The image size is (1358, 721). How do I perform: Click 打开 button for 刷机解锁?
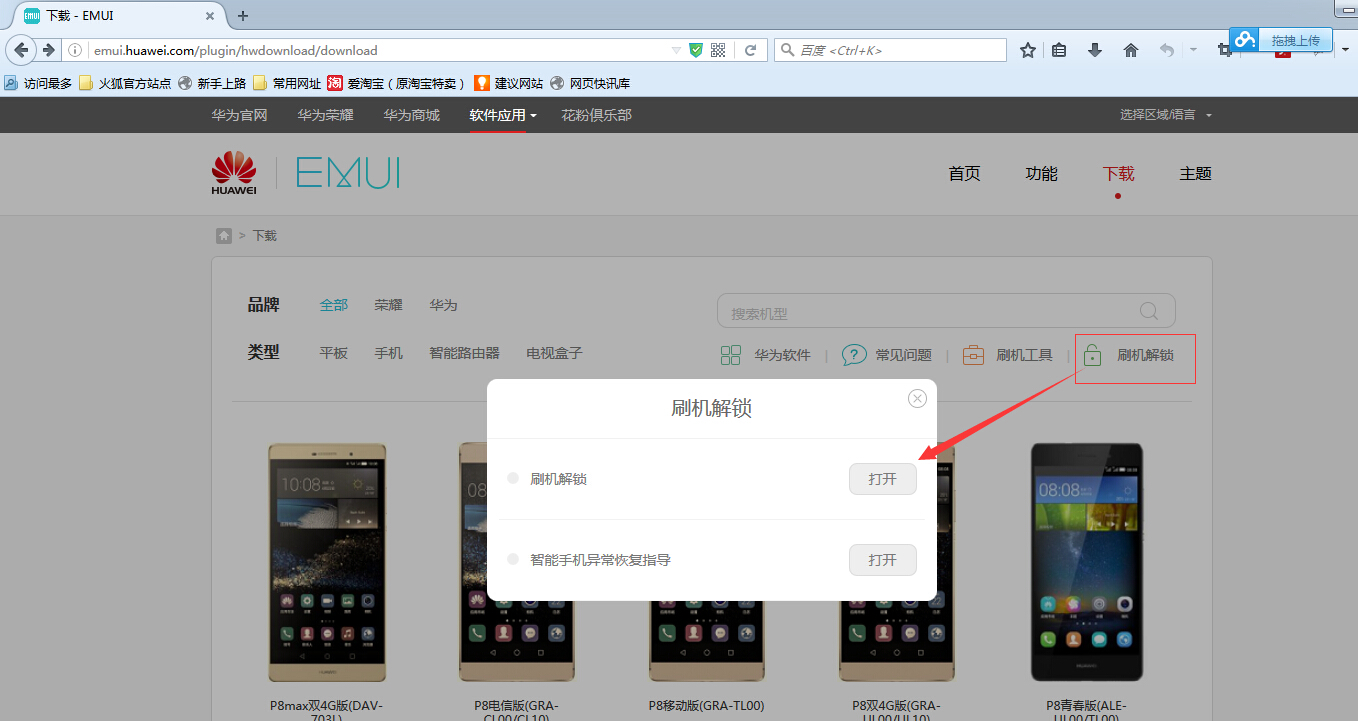click(883, 479)
